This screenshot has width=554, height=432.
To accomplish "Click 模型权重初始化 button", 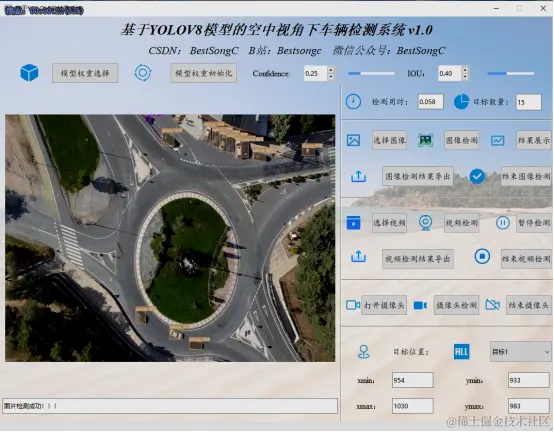I will tap(204, 73).
